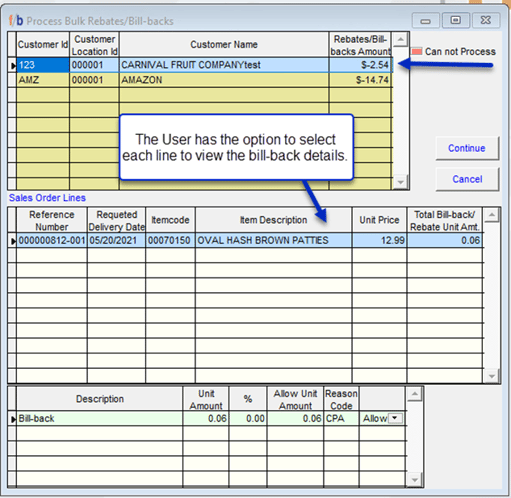The image size is (511, 498).
Task: Click the row selector arrow for customer 123
Action: 12,65
